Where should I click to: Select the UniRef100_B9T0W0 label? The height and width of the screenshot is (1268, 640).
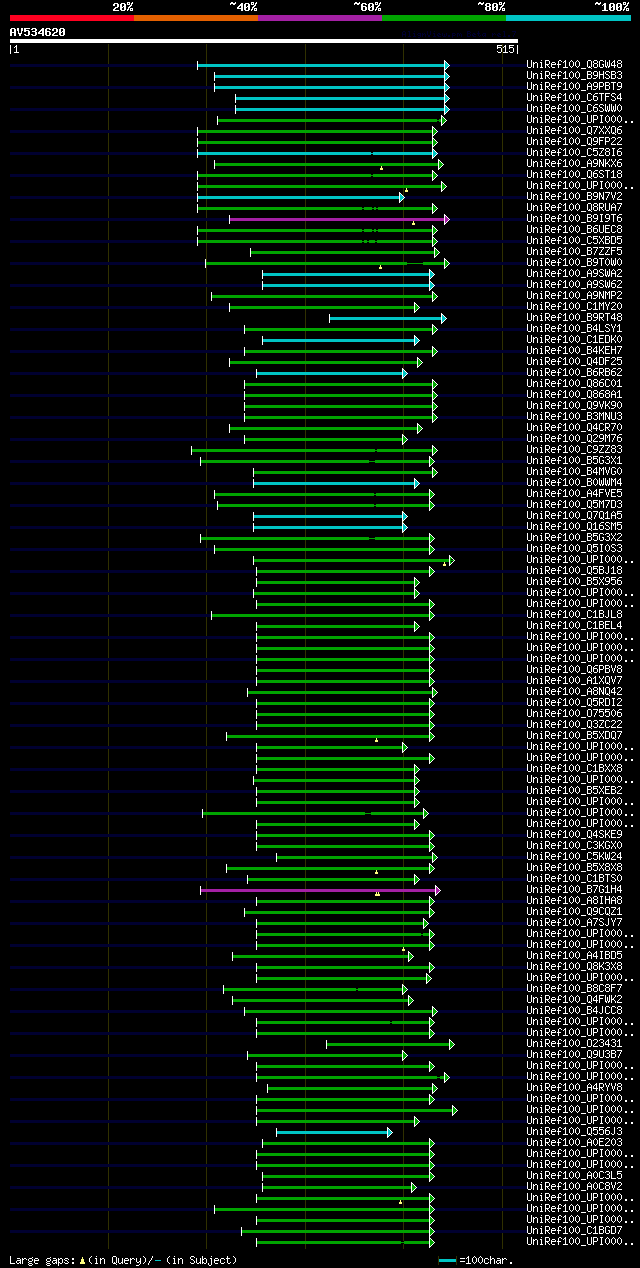tap(575, 262)
